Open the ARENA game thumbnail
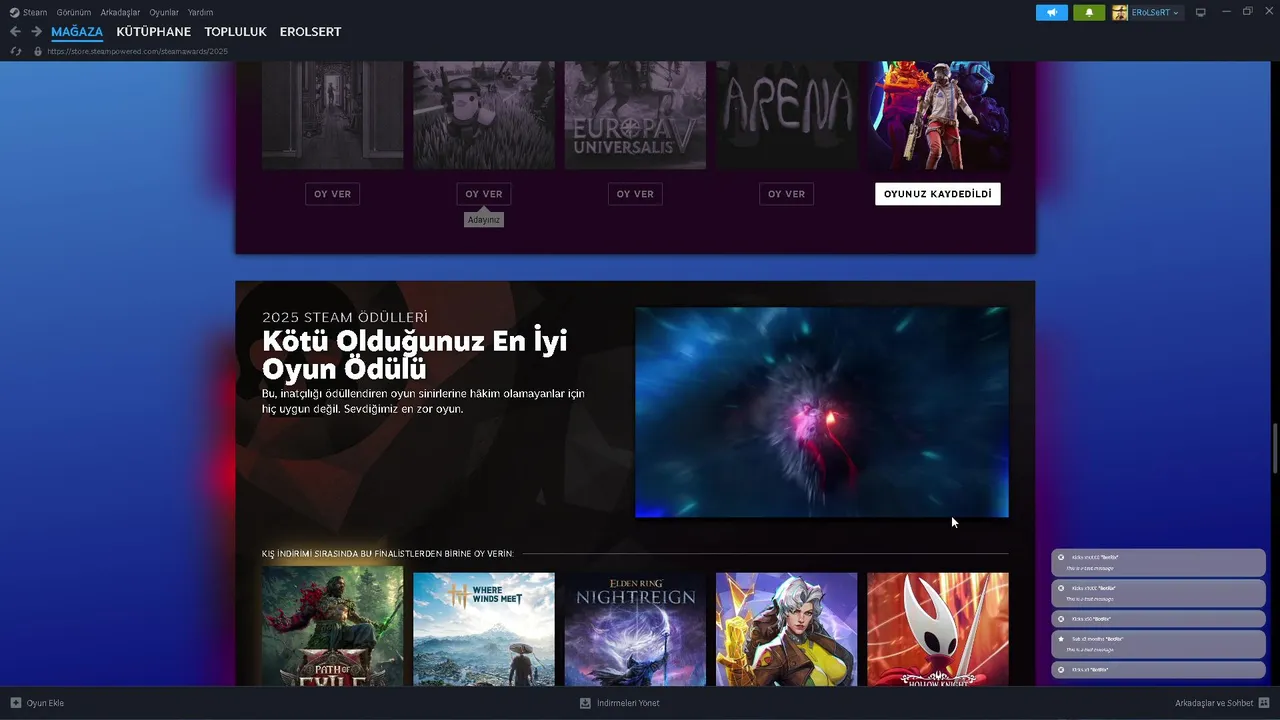 tap(786, 115)
